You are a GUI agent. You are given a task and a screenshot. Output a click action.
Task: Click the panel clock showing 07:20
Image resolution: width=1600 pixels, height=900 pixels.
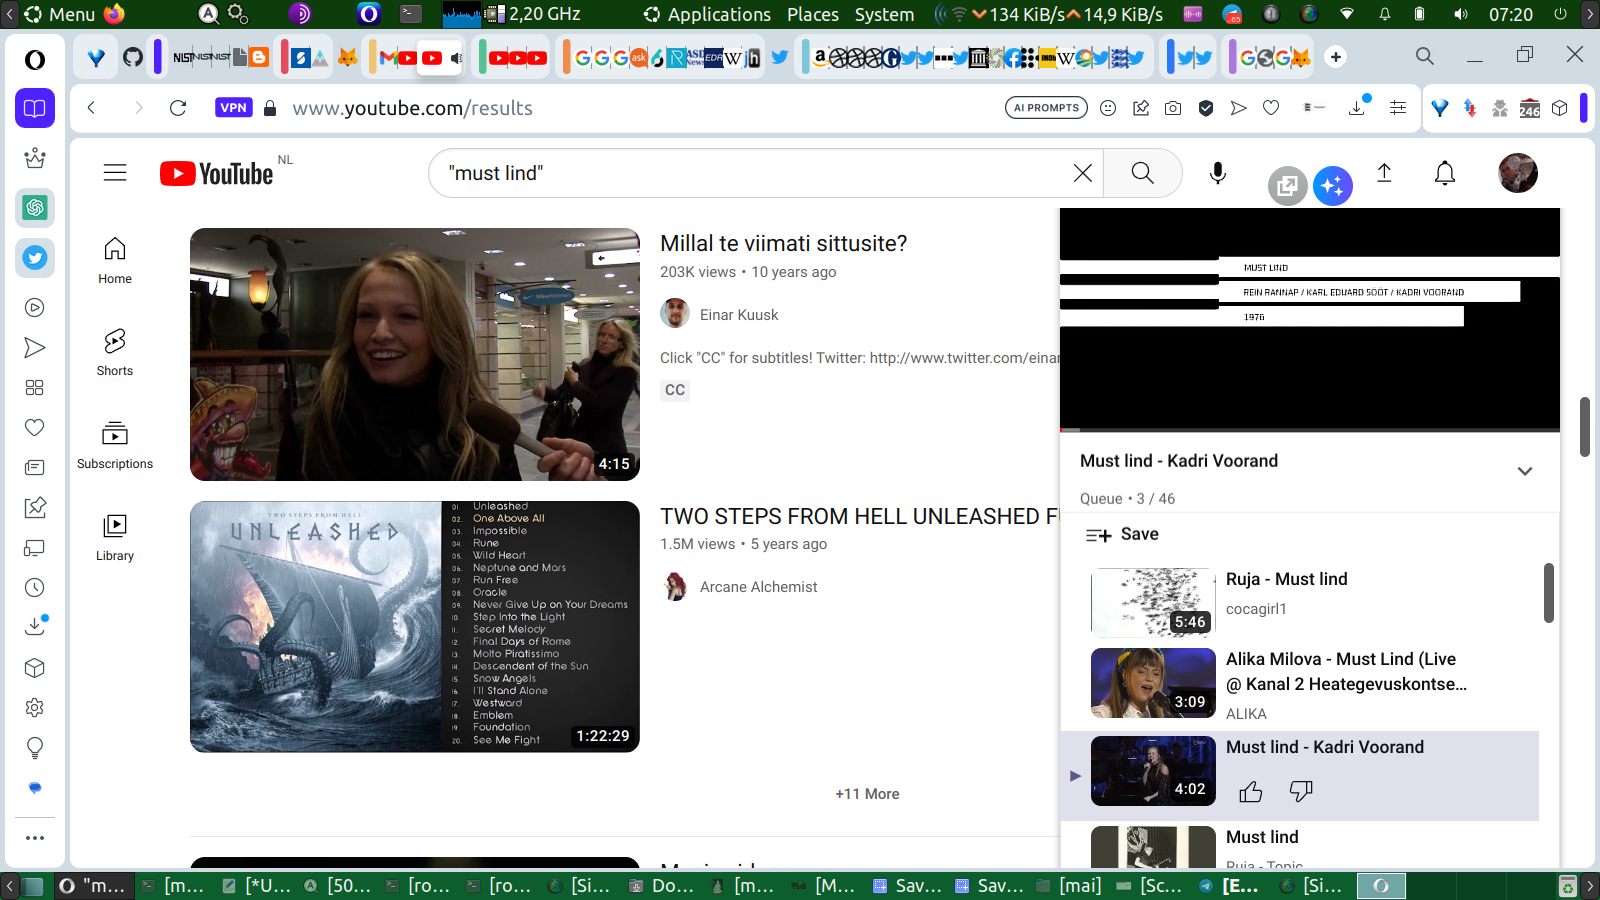(1510, 14)
